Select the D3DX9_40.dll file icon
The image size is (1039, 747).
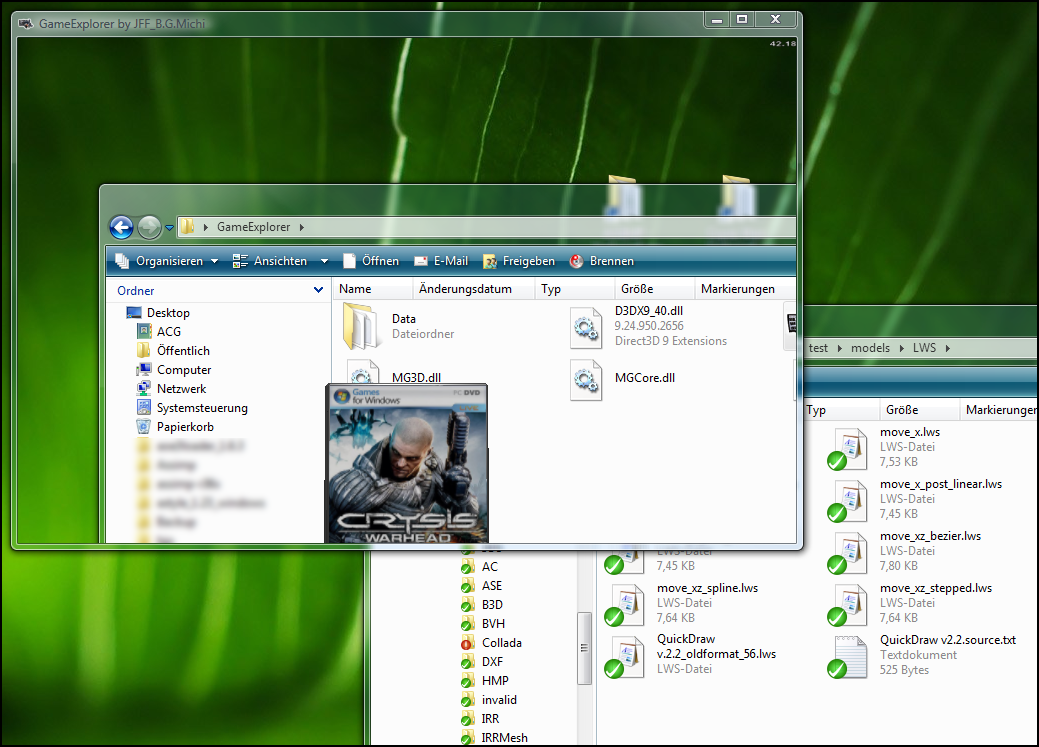586,325
